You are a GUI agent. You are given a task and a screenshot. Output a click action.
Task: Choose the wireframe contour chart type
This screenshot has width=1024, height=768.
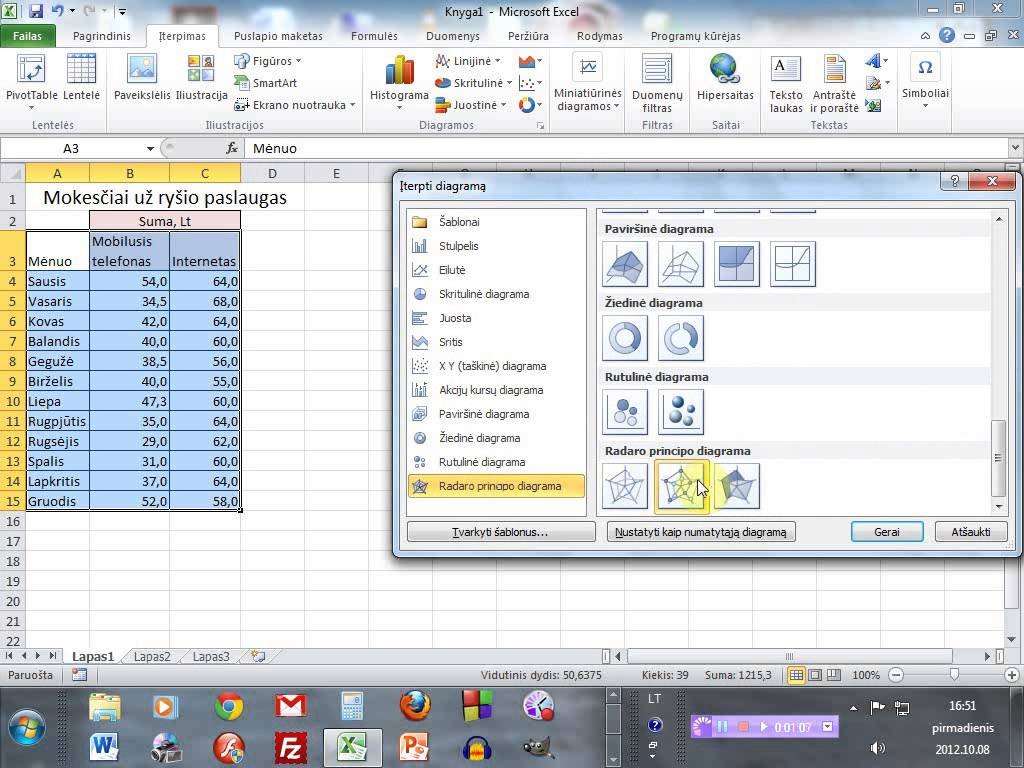(793, 264)
